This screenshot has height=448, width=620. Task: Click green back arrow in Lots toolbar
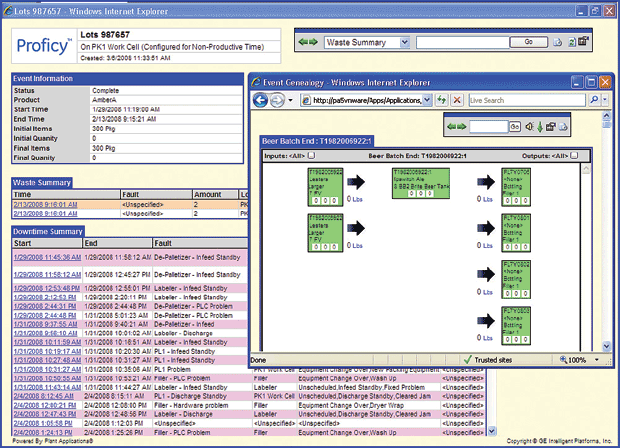pyautogui.click(x=303, y=42)
